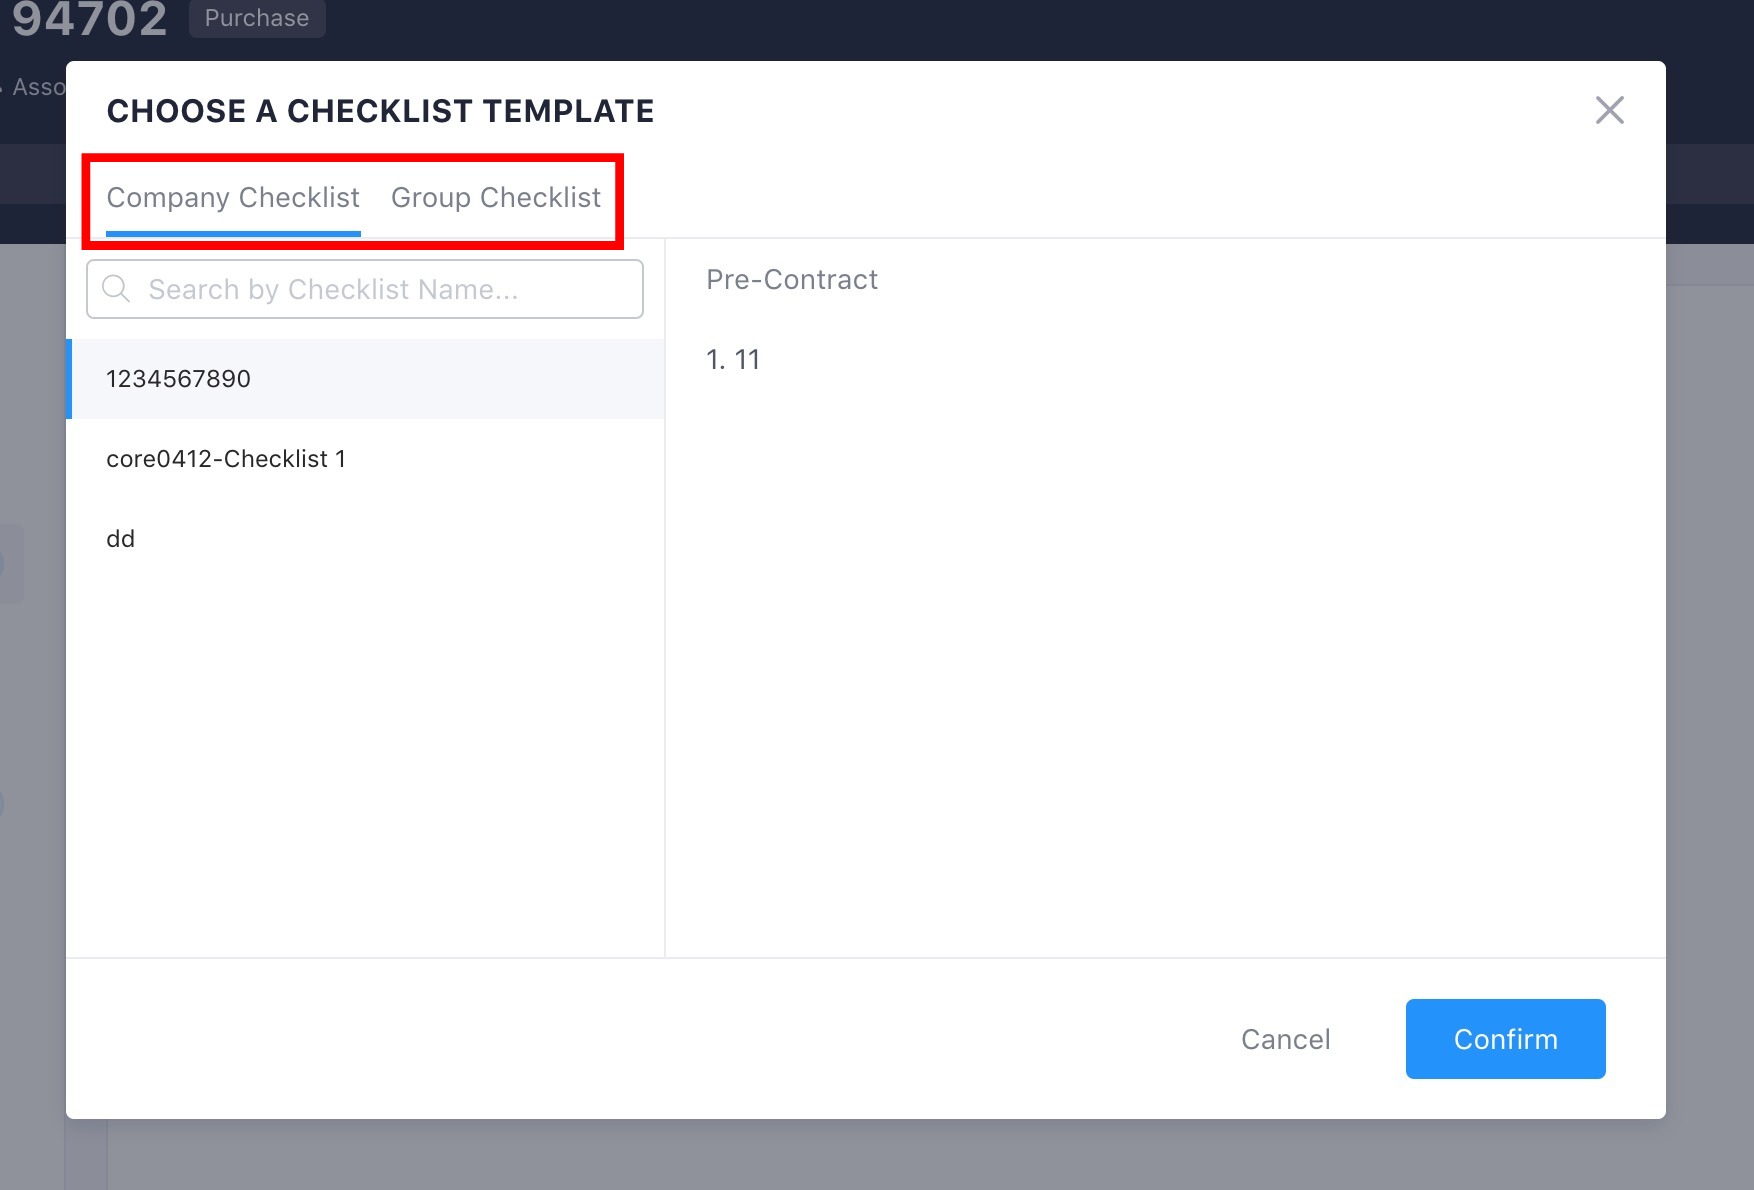Viewport: 1754px width, 1190px height.
Task: Click the Pre-Contract section heading
Action: tap(792, 279)
